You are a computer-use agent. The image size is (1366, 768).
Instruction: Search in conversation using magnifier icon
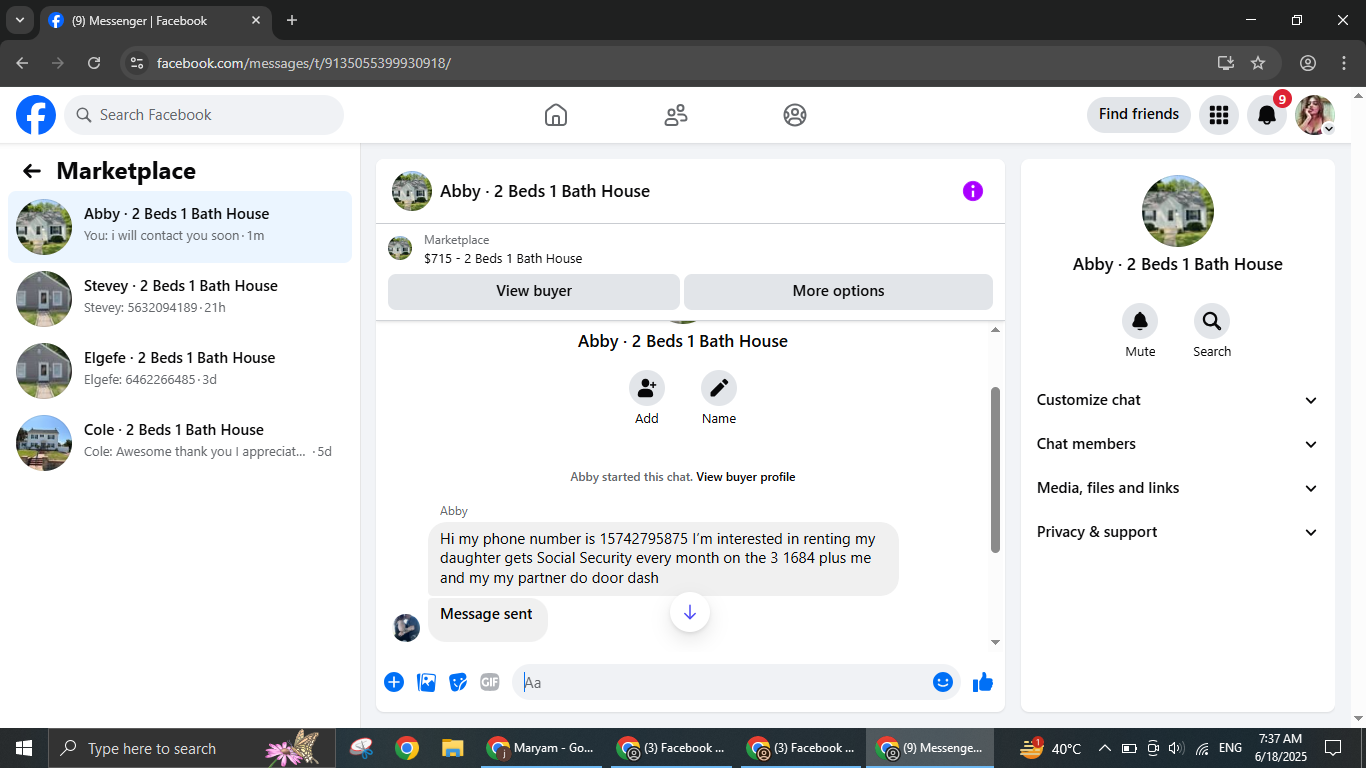pyautogui.click(x=1212, y=321)
